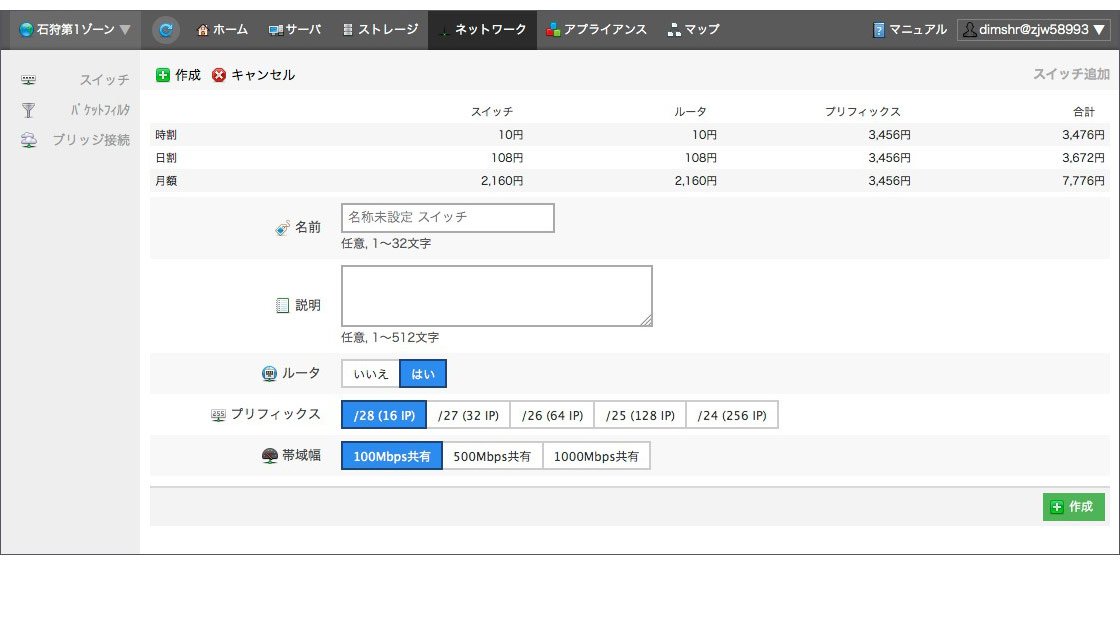Select ブリッジ接続 in the sidebar
The width and height of the screenshot is (1120, 620).
point(91,139)
